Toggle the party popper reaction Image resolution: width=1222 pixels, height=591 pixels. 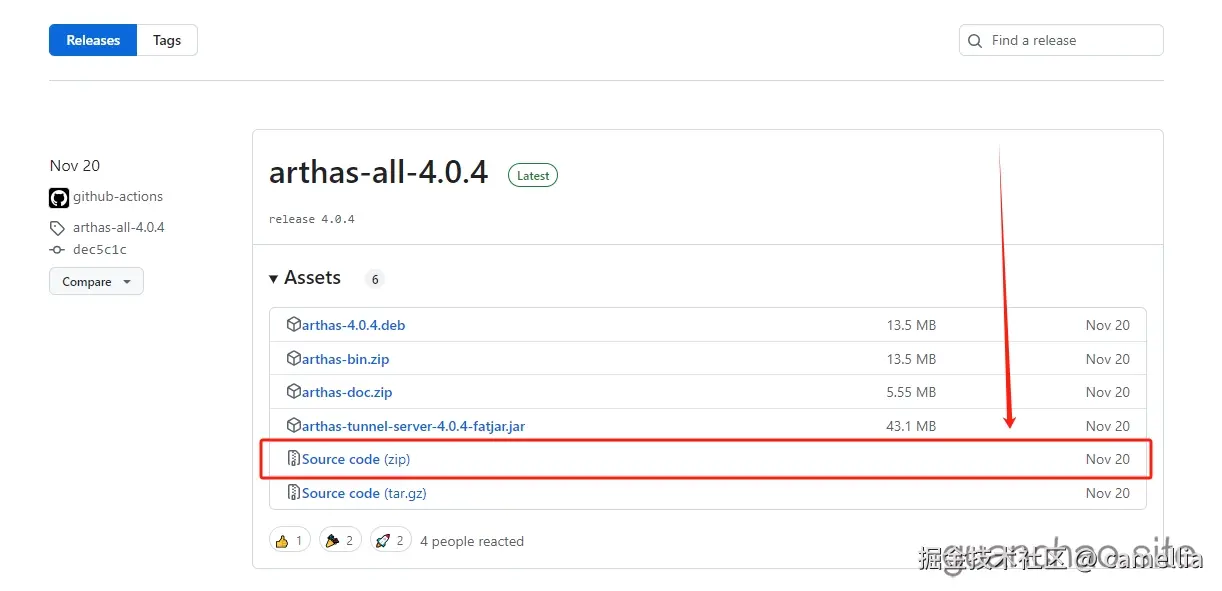coord(340,541)
